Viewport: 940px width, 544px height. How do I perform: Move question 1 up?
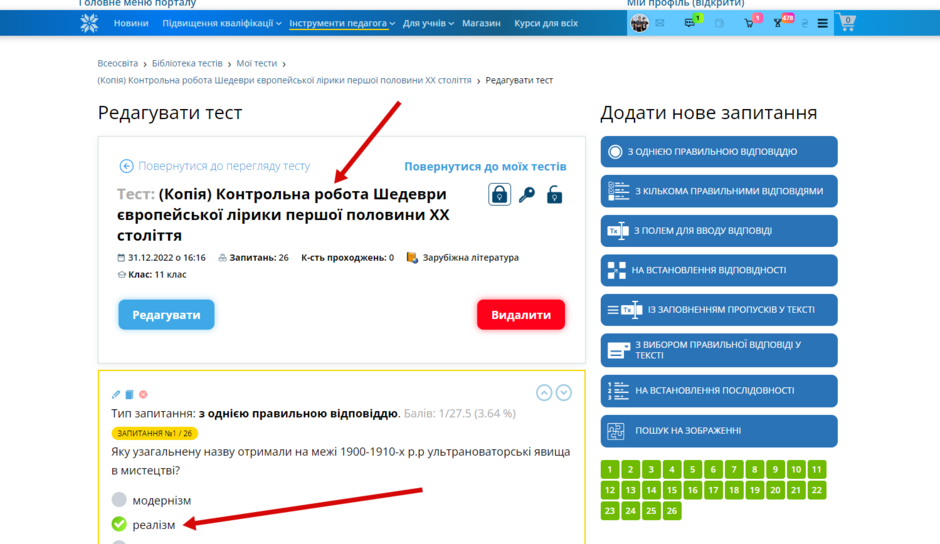(x=544, y=393)
